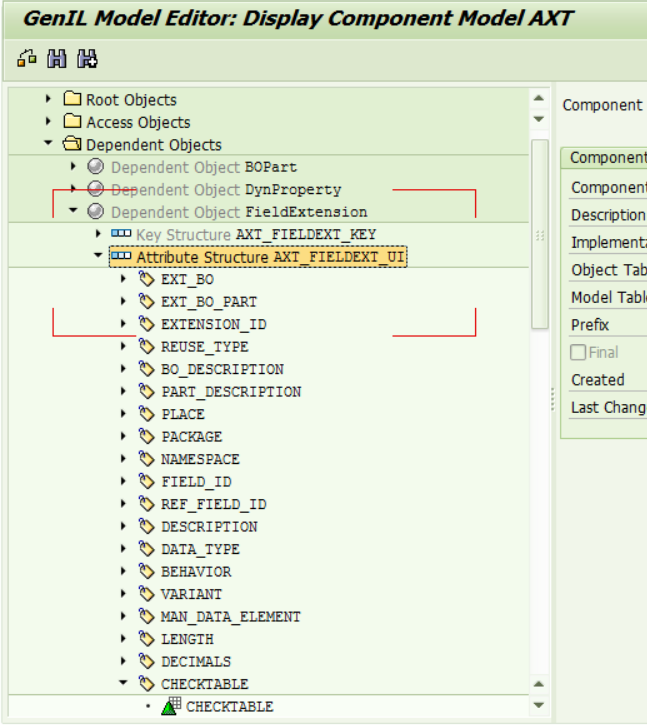This screenshot has height=726, width=647.
Task: Expand the Root Objects folder node
Action: 48,99
